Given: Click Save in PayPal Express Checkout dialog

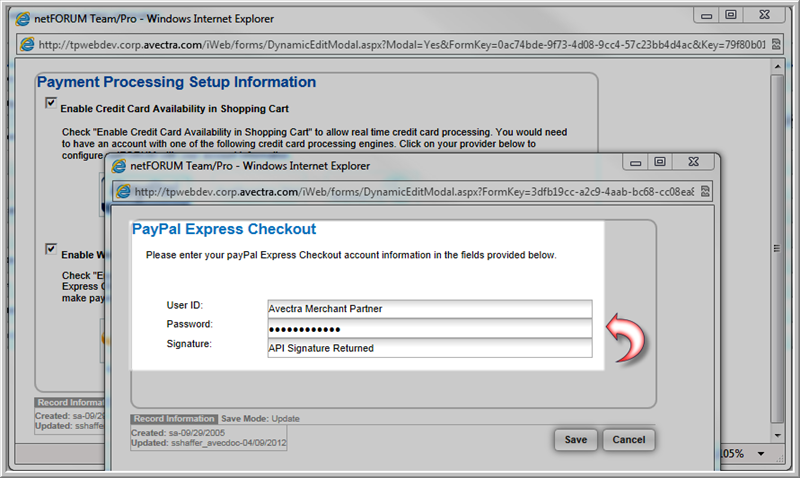Looking at the screenshot, I should 576,440.
